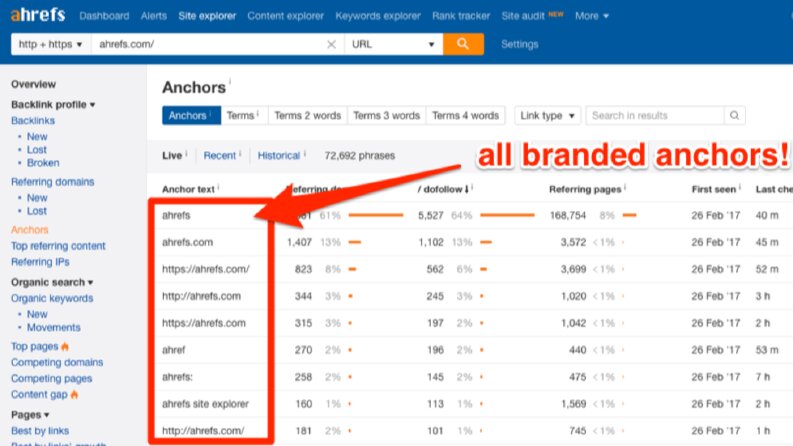Open Site audit in the top navigation
Screen dimensions: 793x446
pyautogui.click(x=523, y=16)
